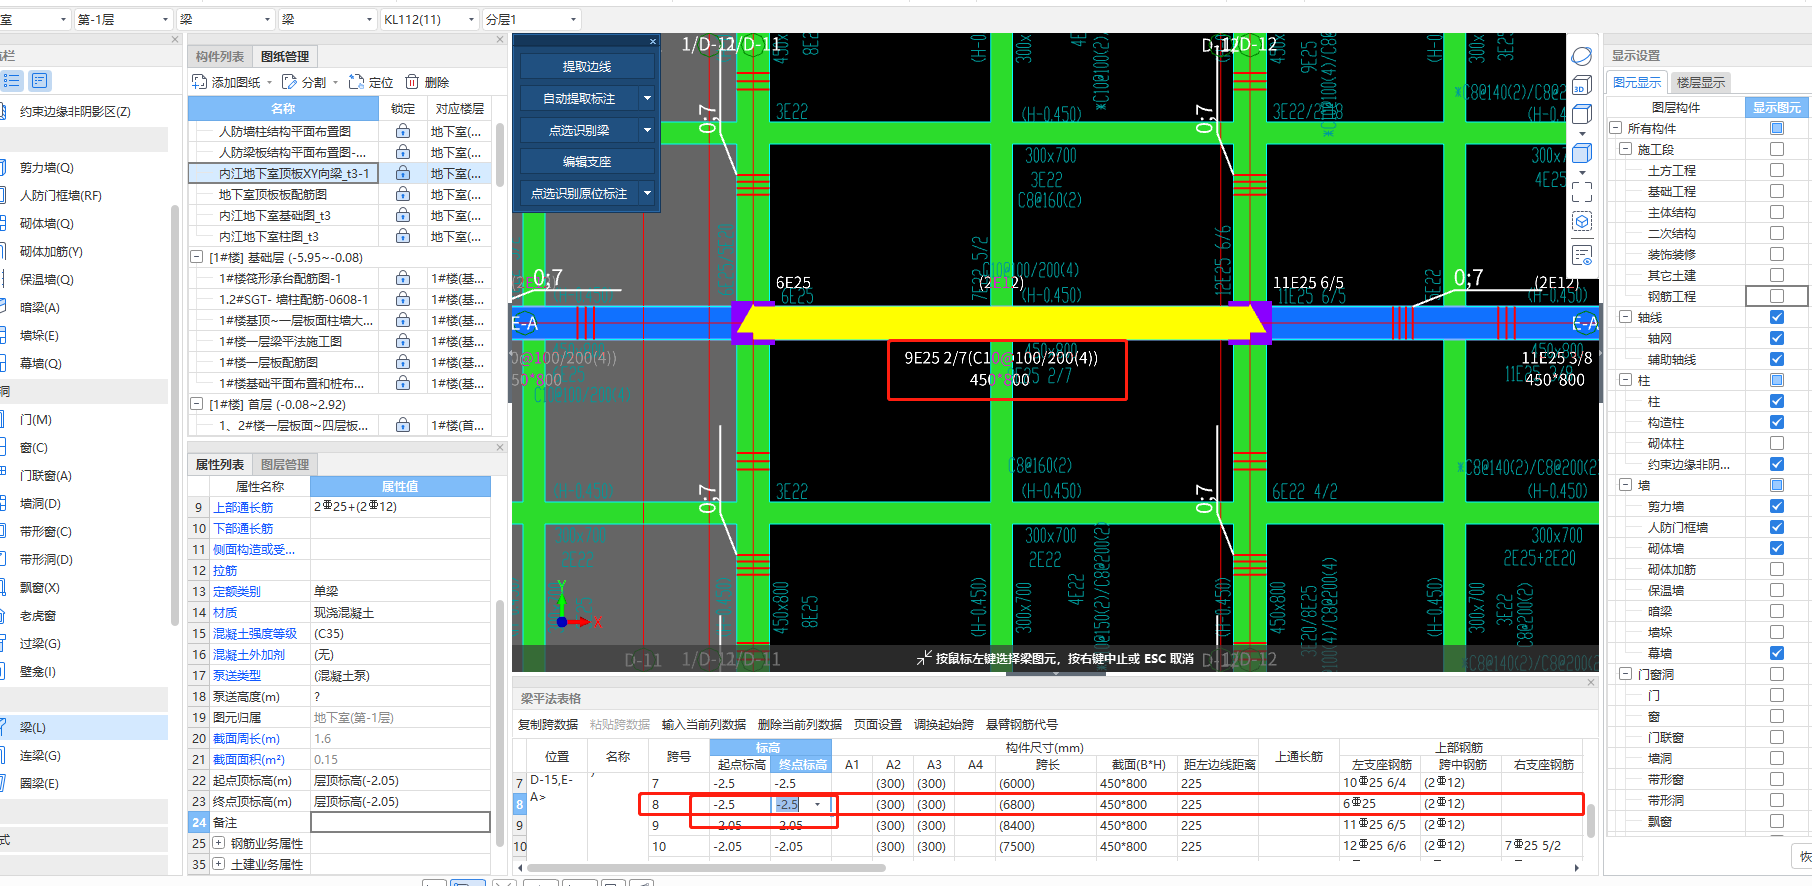Click the 分割 split icon
The height and width of the screenshot is (886, 1812).
[x=289, y=82]
